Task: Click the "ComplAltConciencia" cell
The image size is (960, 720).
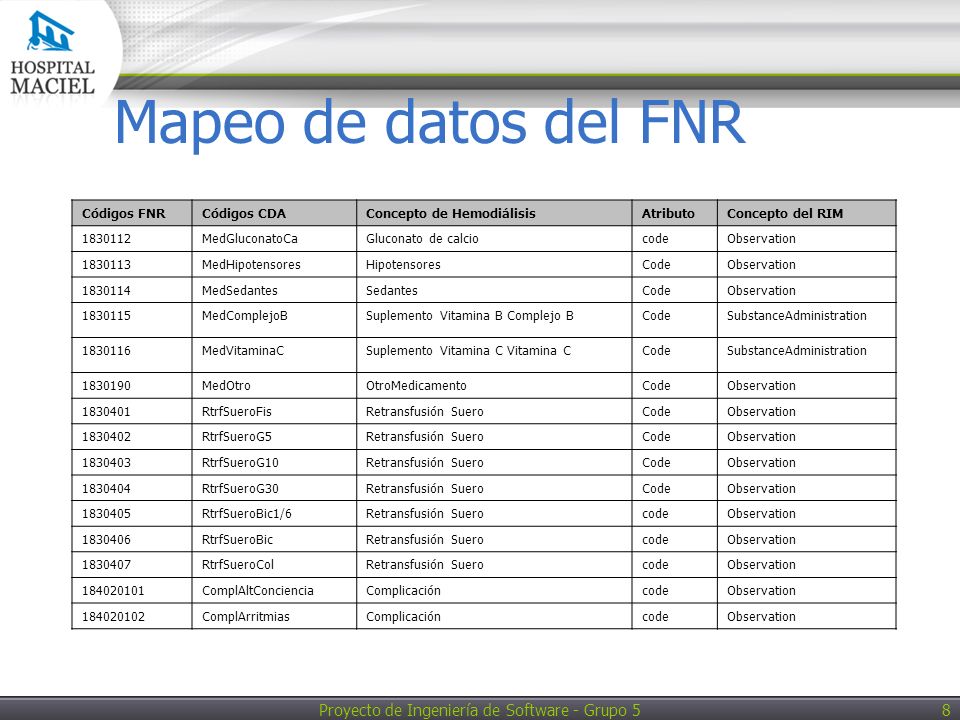Action: 274,591
